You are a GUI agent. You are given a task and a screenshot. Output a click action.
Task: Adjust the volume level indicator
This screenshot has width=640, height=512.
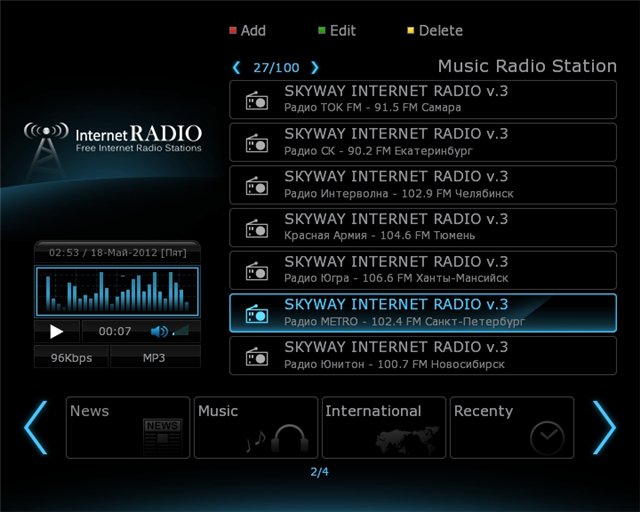tap(181, 331)
